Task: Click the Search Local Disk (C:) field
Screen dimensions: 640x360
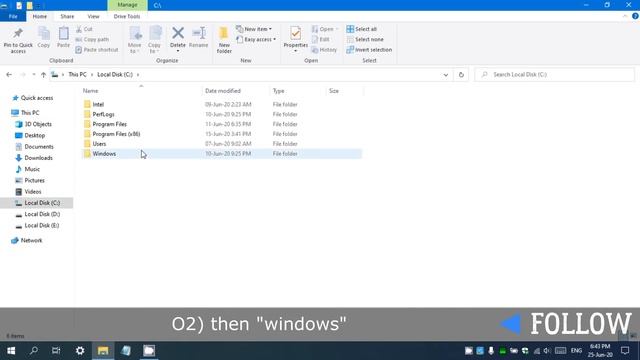Action: coord(555,75)
